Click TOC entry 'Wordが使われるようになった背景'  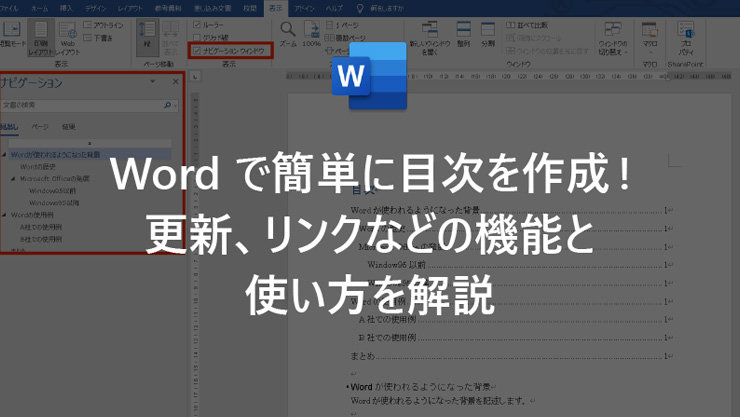point(415,210)
